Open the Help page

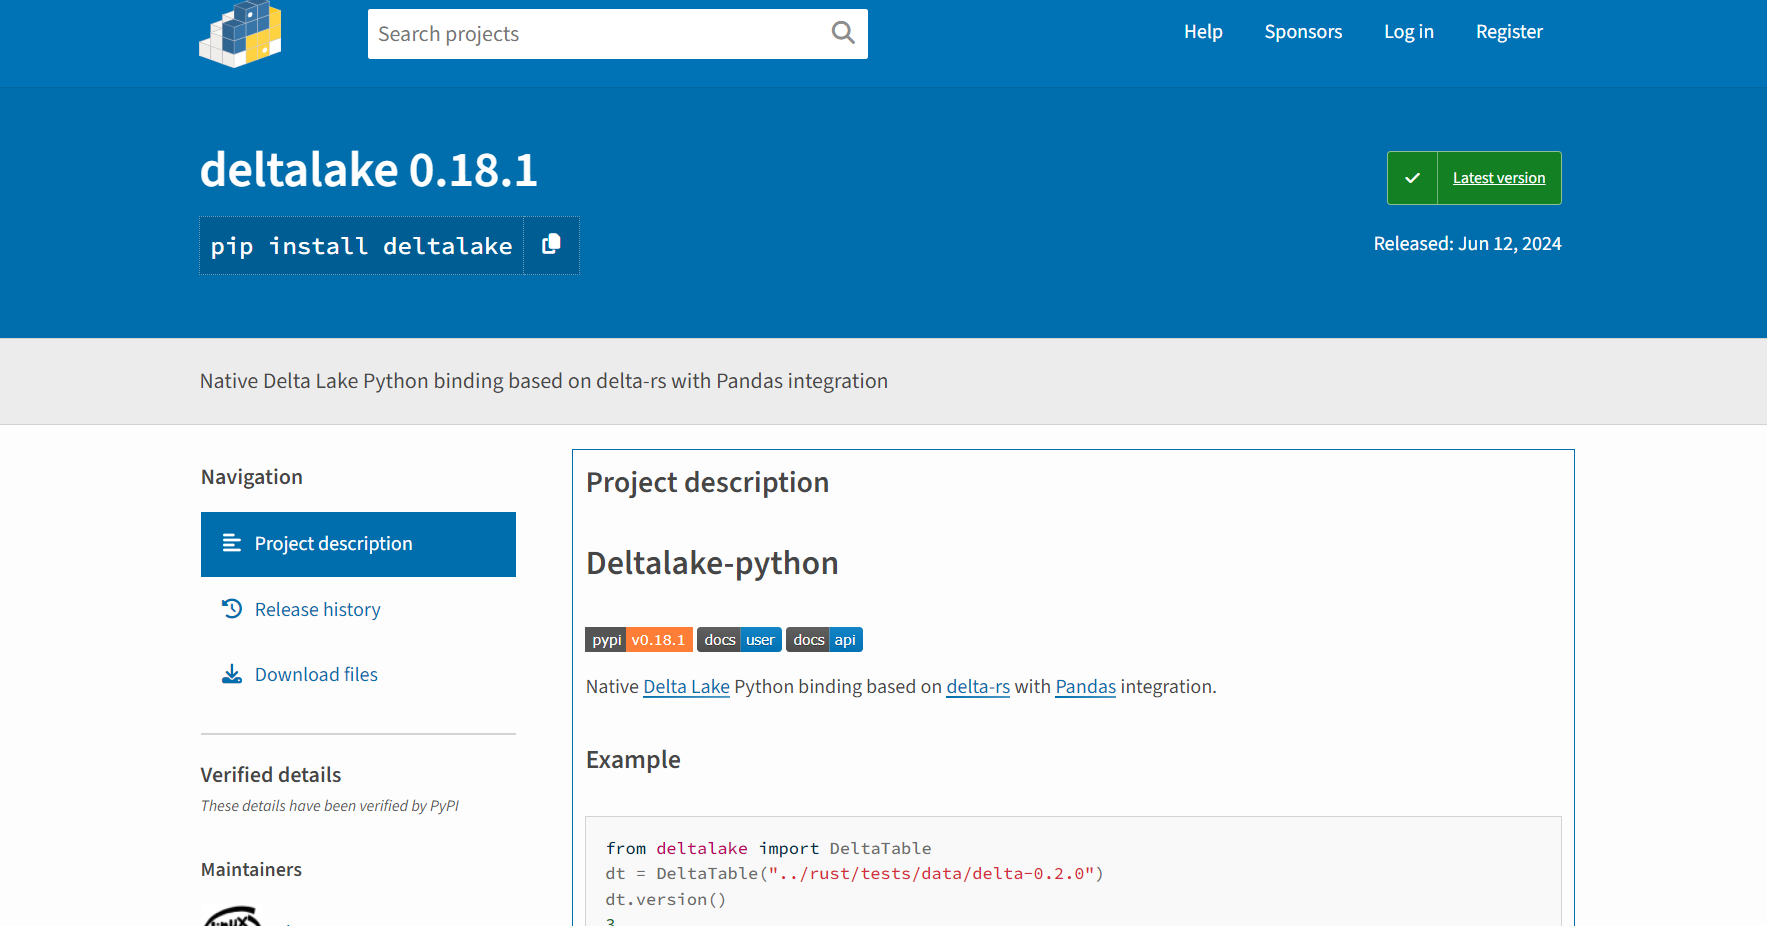tap(1203, 32)
